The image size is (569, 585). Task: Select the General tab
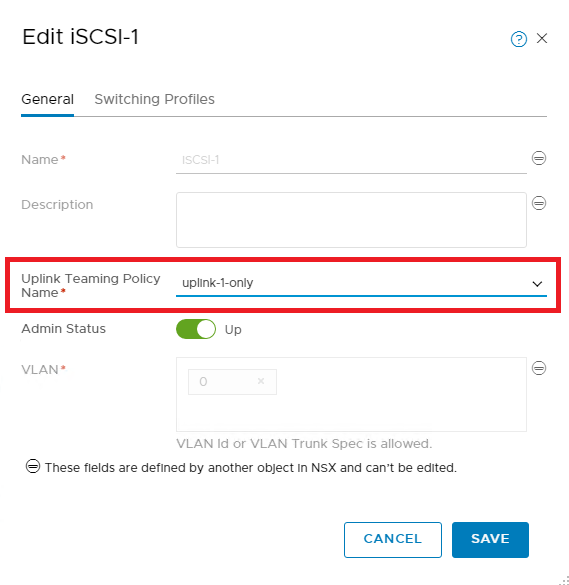coord(47,100)
